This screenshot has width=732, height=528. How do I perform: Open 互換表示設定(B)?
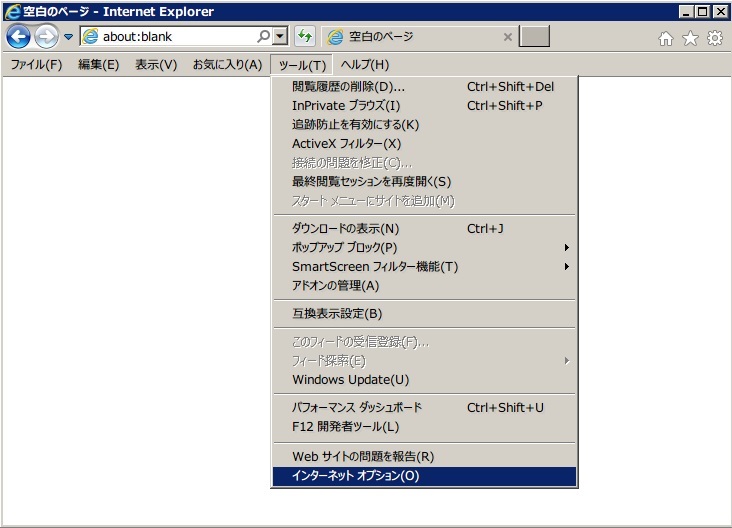(424, 314)
